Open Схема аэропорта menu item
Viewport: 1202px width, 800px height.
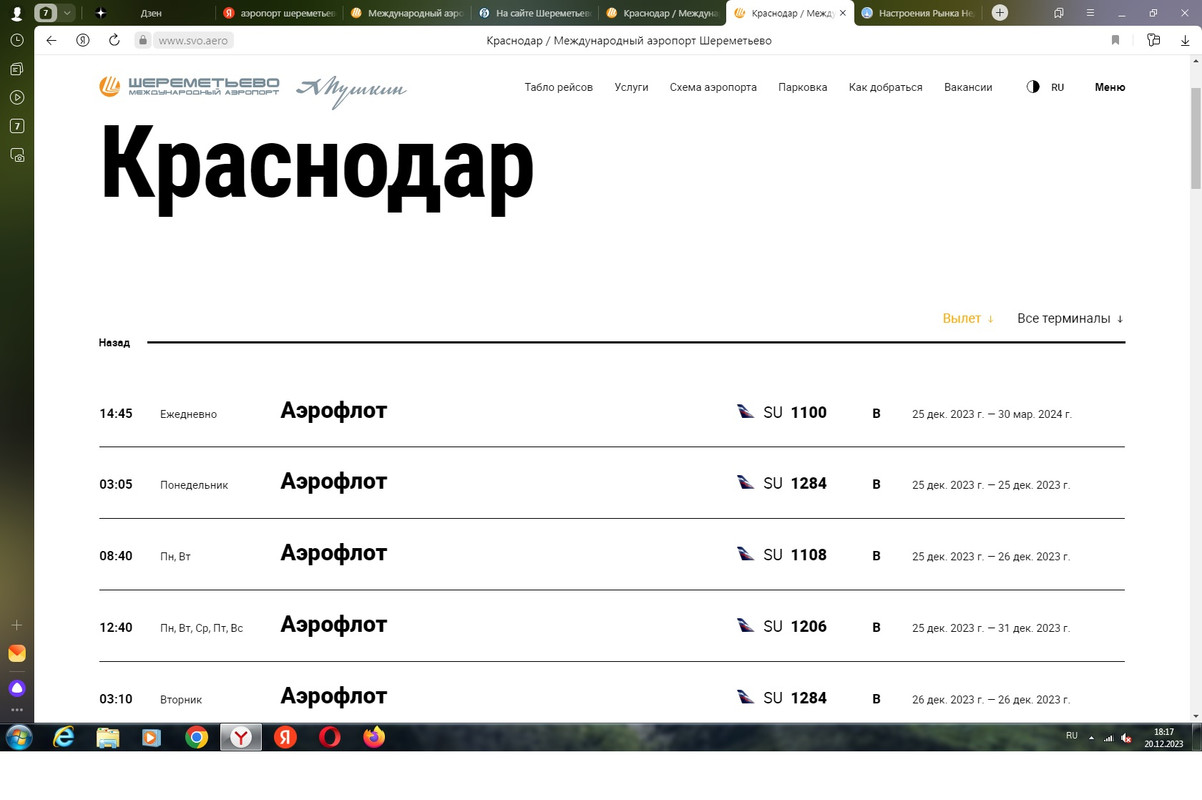tap(713, 87)
